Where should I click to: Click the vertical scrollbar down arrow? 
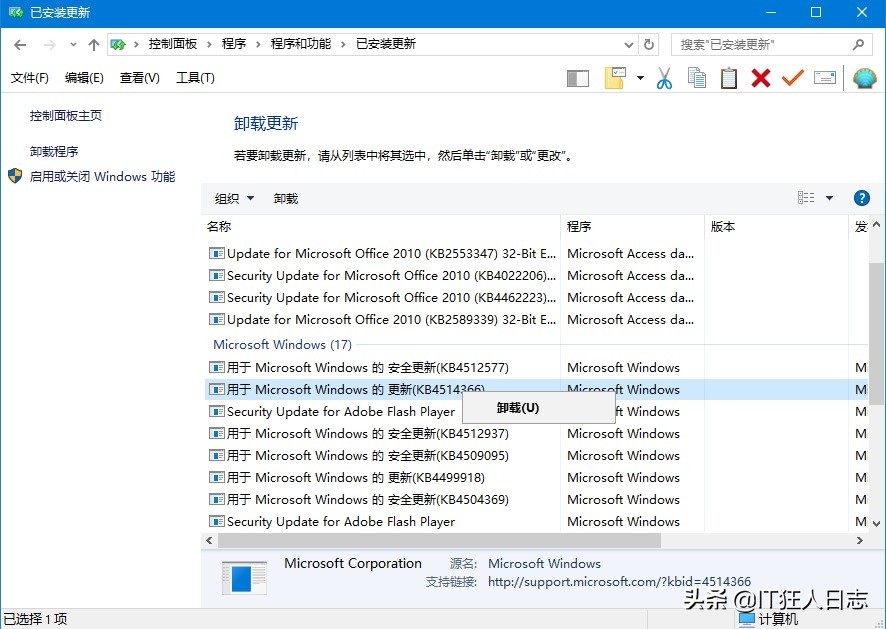coord(876,524)
